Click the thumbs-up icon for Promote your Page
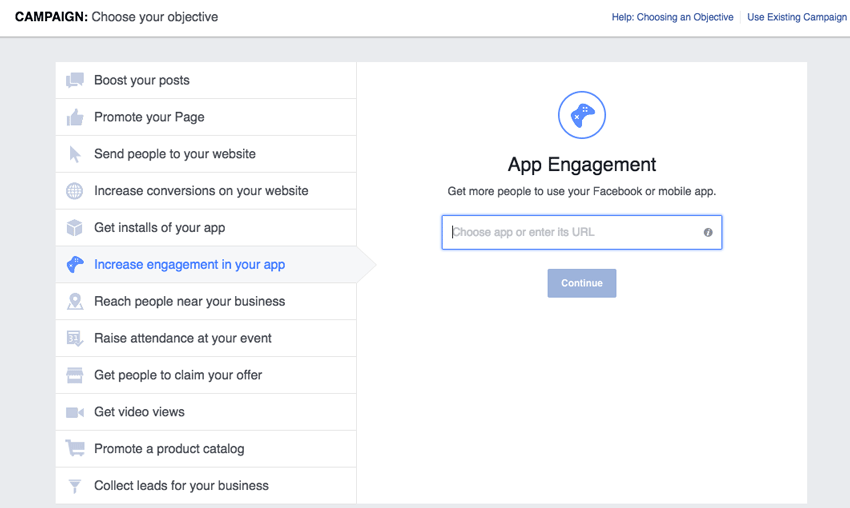The height and width of the screenshot is (508, 850). click(75, 117)
